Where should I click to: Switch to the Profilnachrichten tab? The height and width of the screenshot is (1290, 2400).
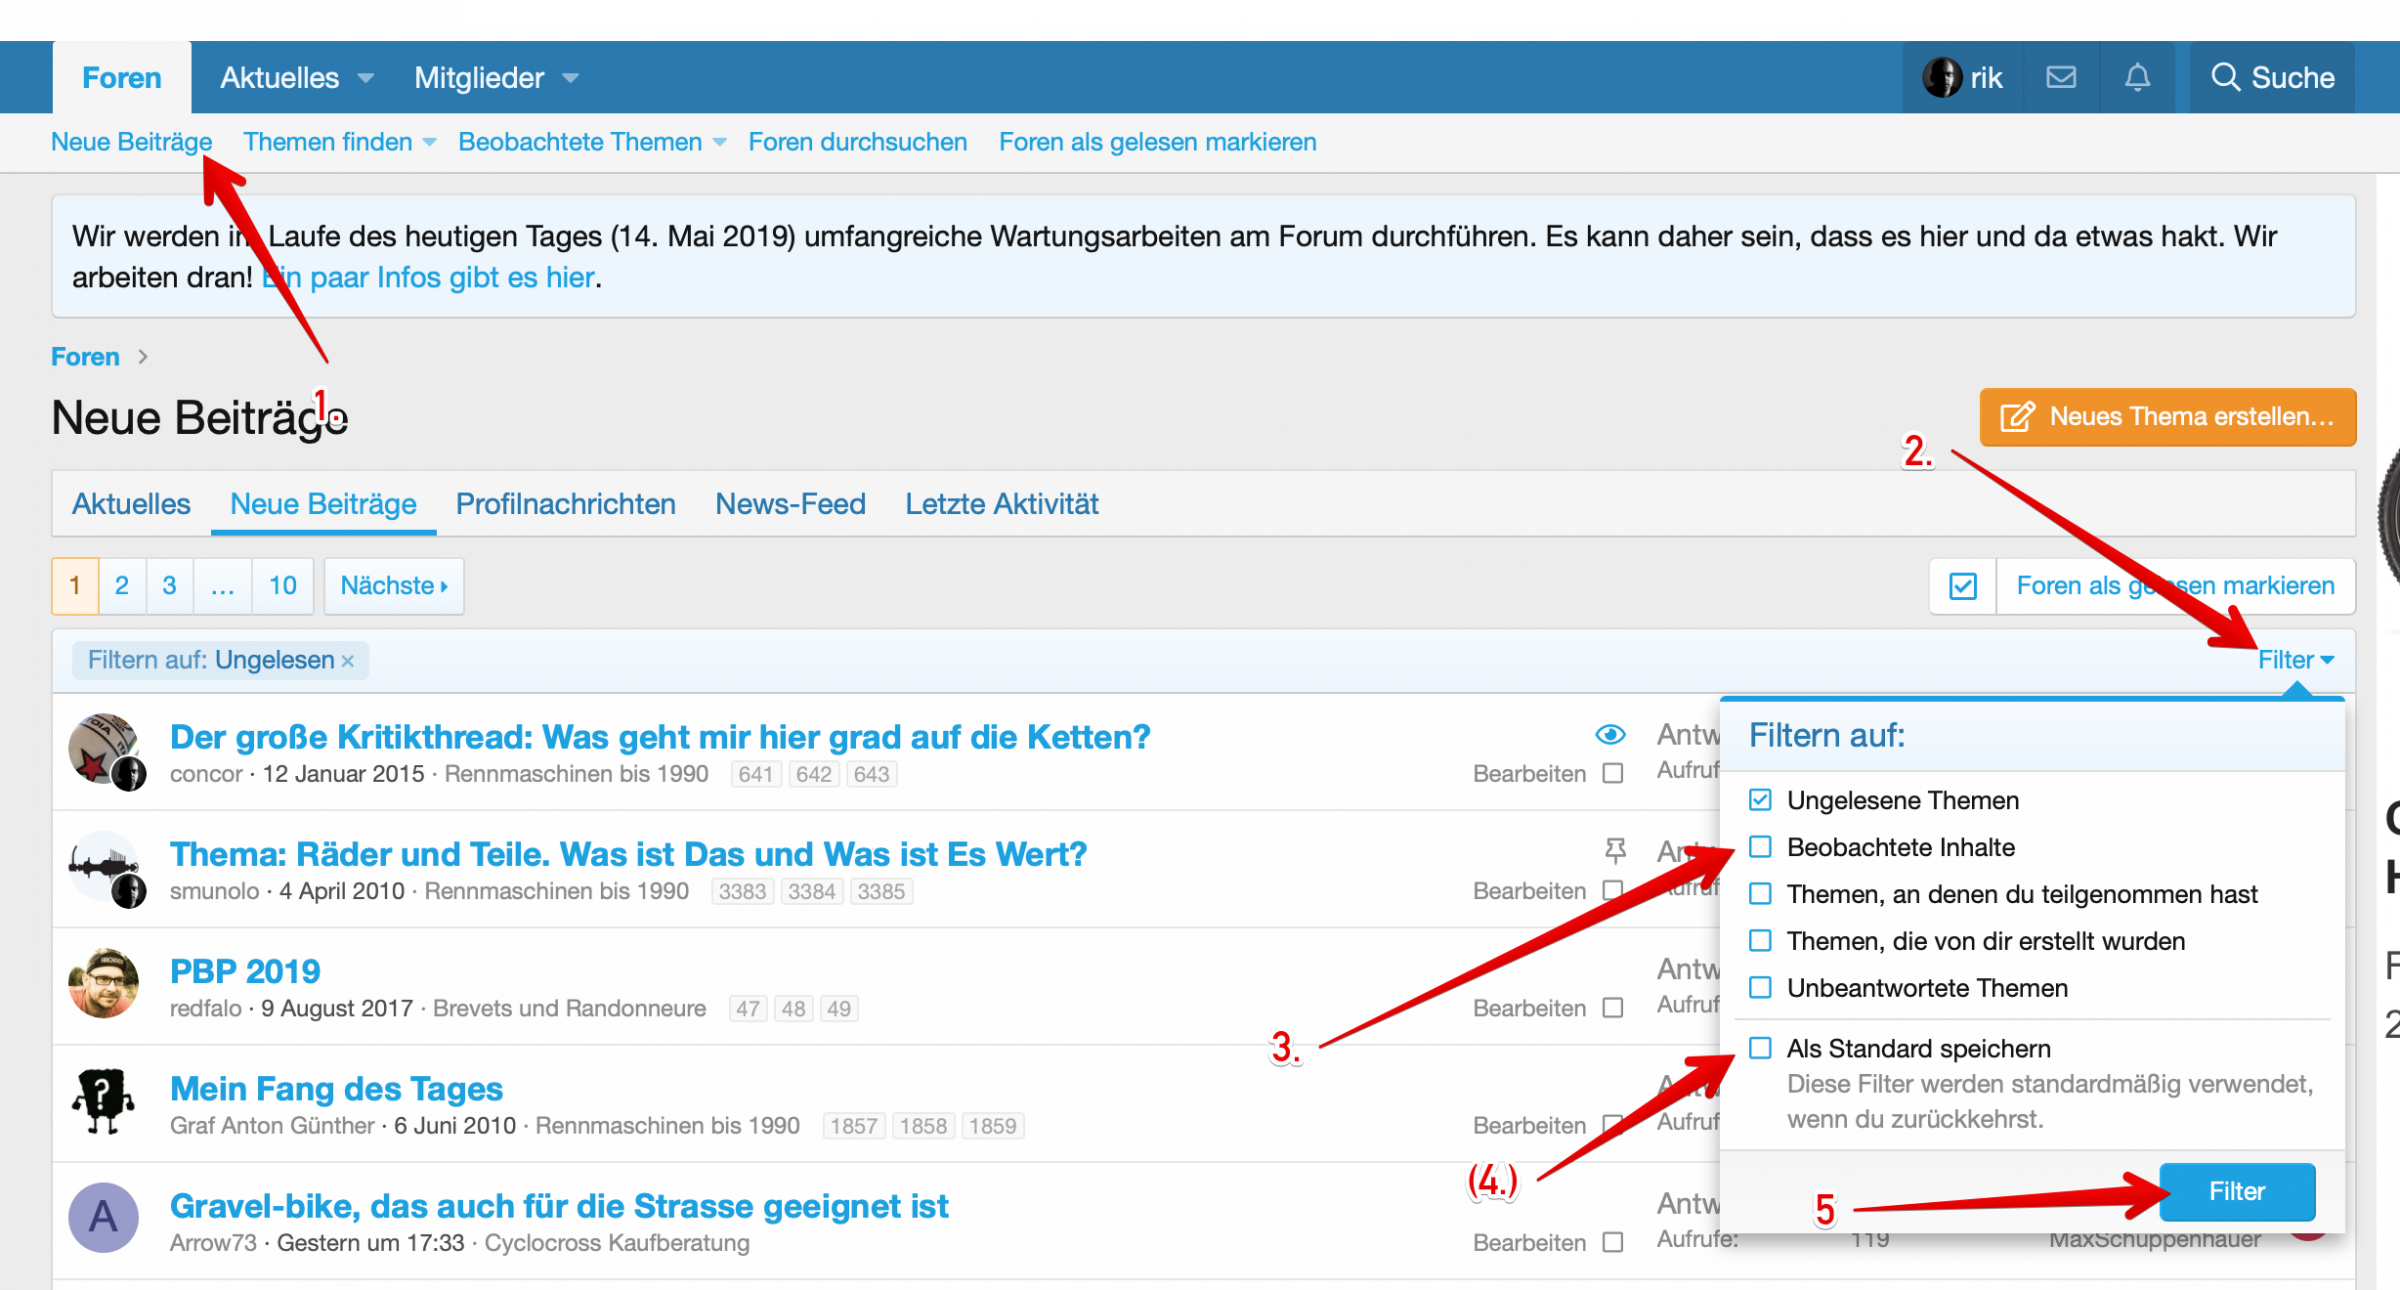(x=565, y=504)
